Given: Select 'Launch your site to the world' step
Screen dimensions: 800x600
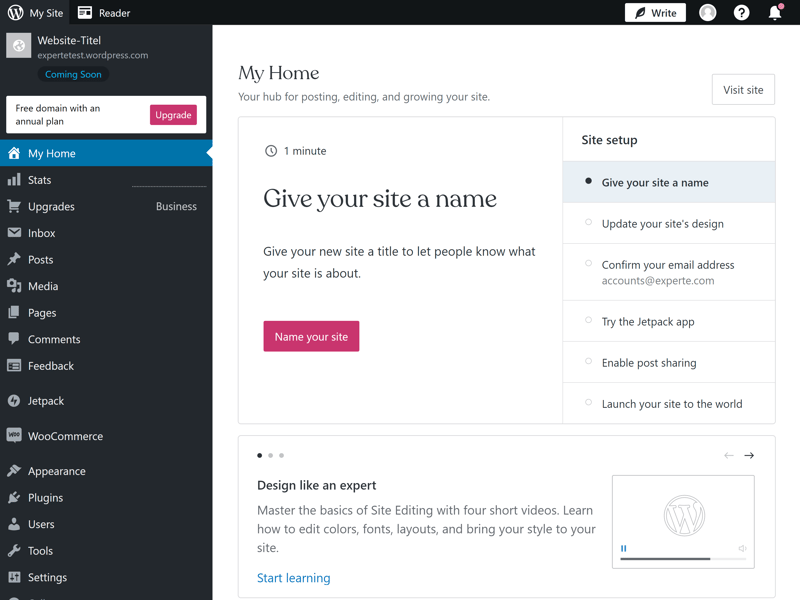Looking at the screenshot, I should click(671, 404).
